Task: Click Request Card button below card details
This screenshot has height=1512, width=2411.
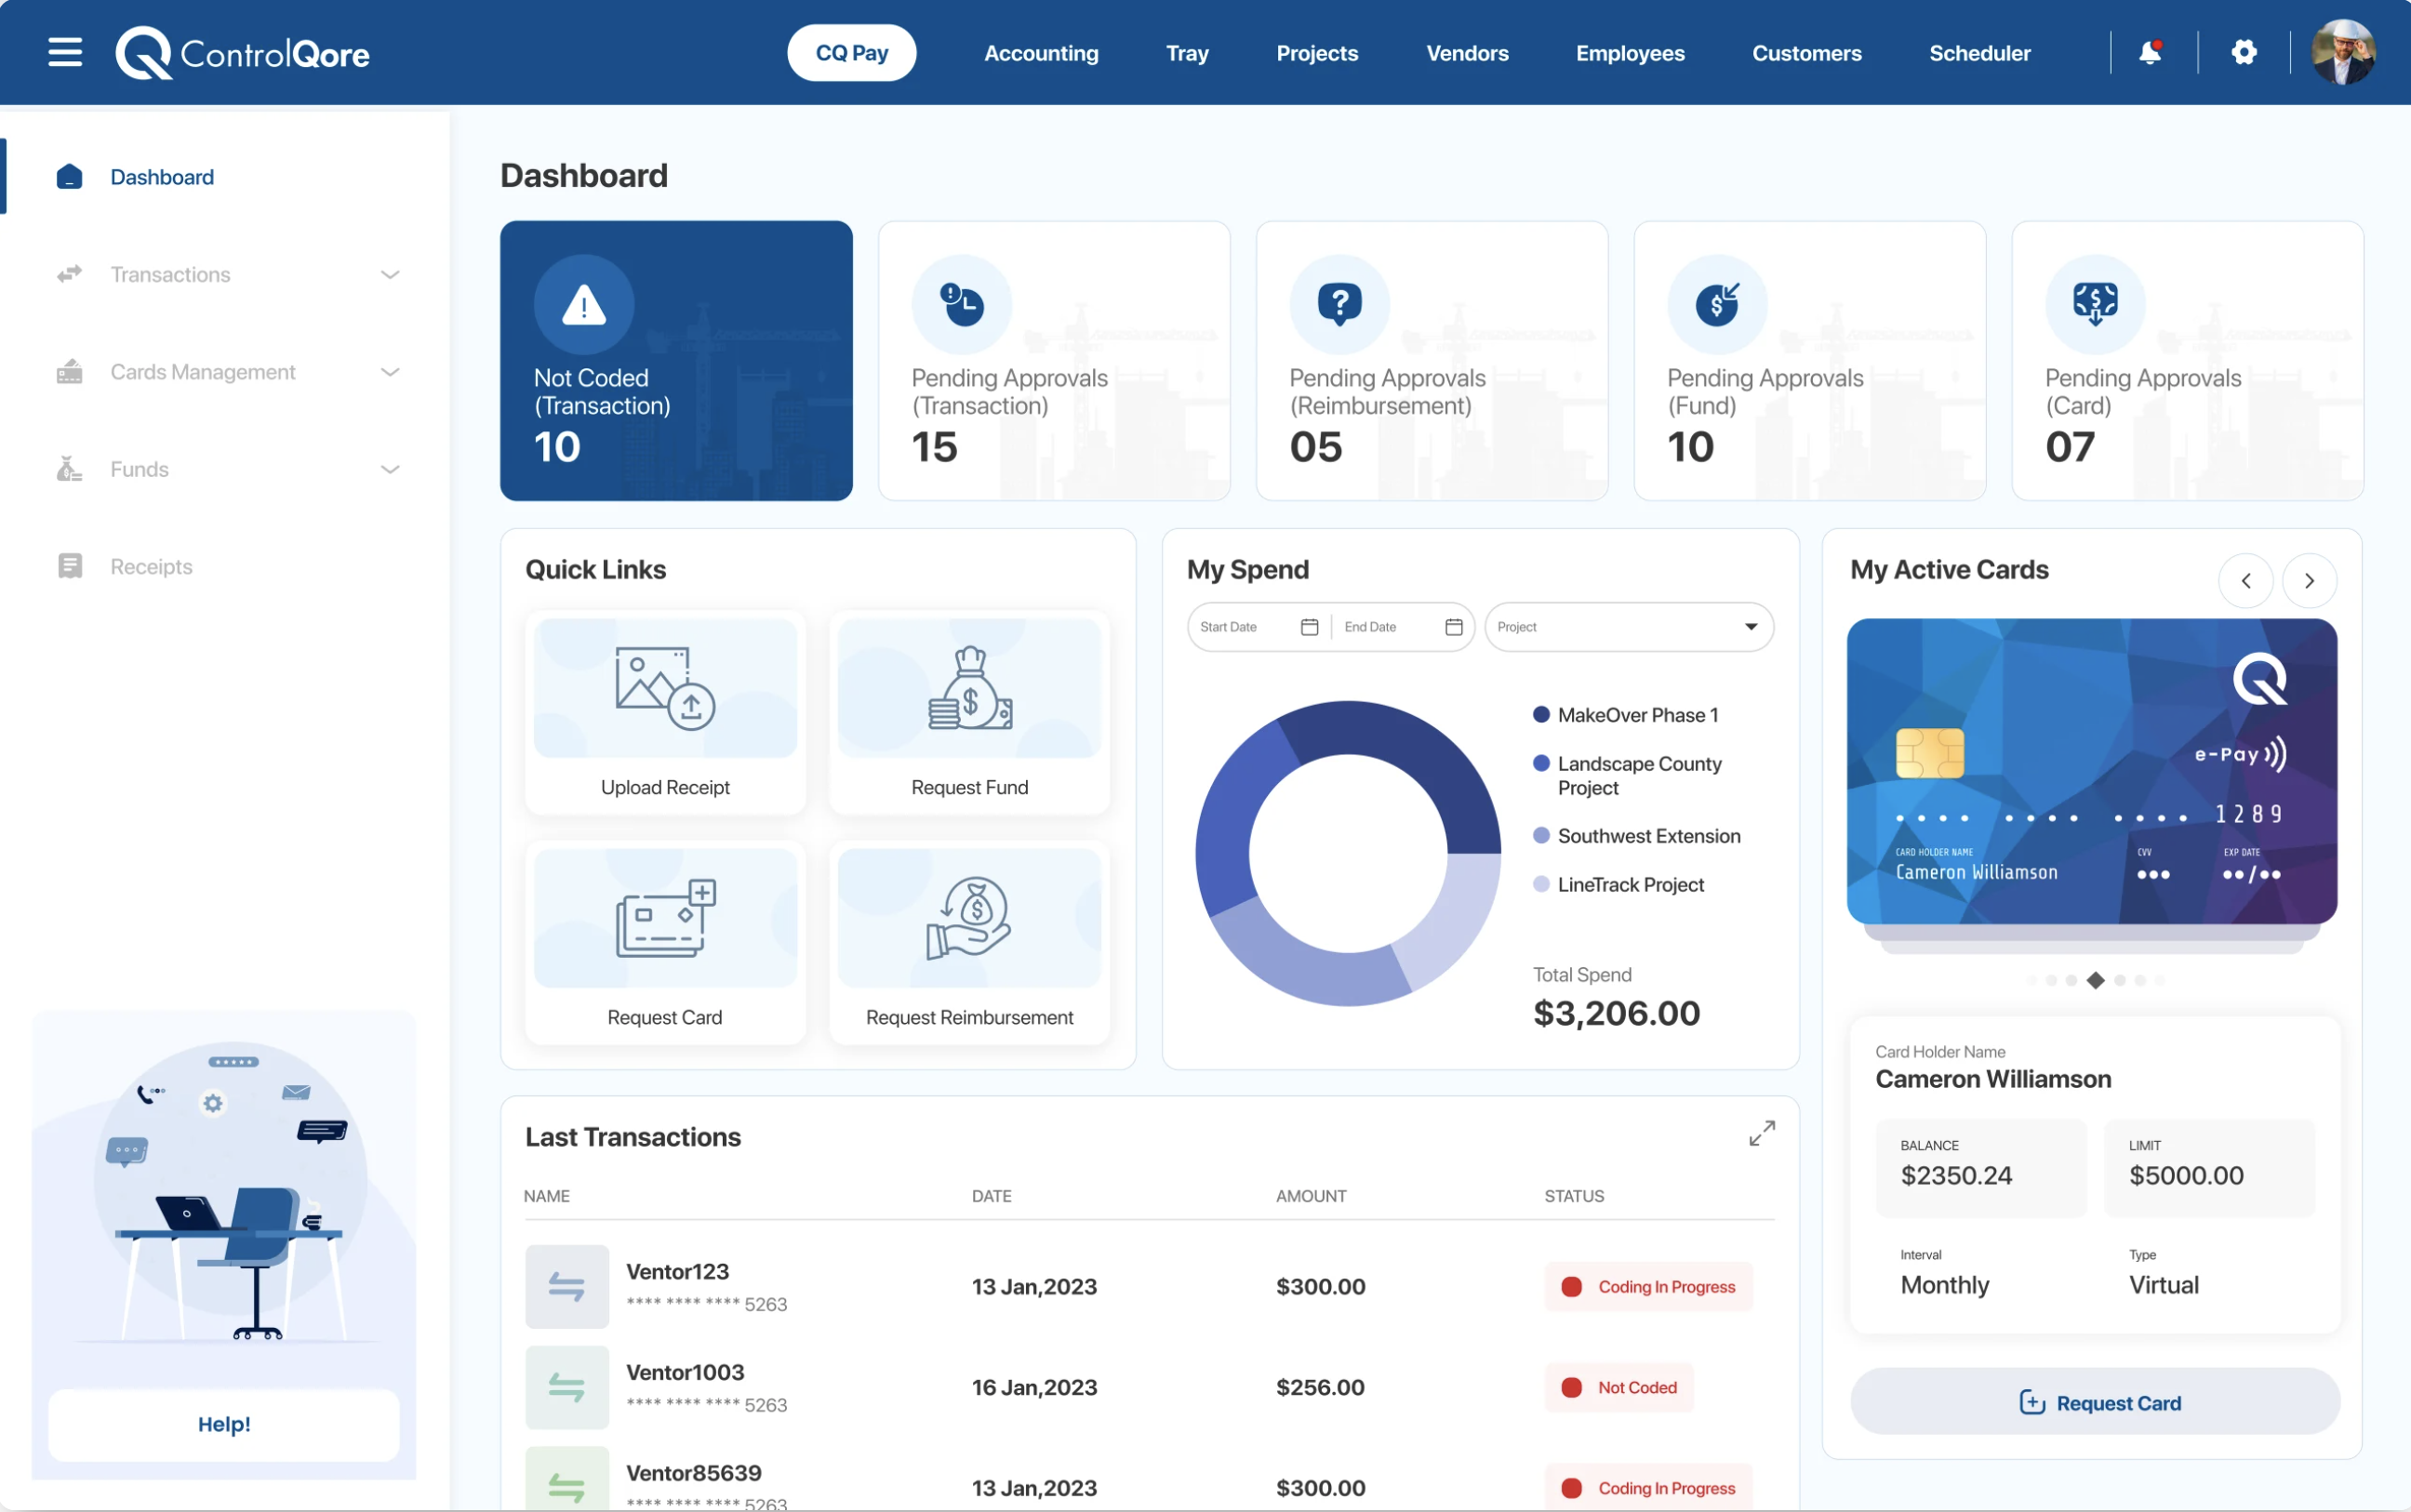Action: click(x=2095, y=1402)
